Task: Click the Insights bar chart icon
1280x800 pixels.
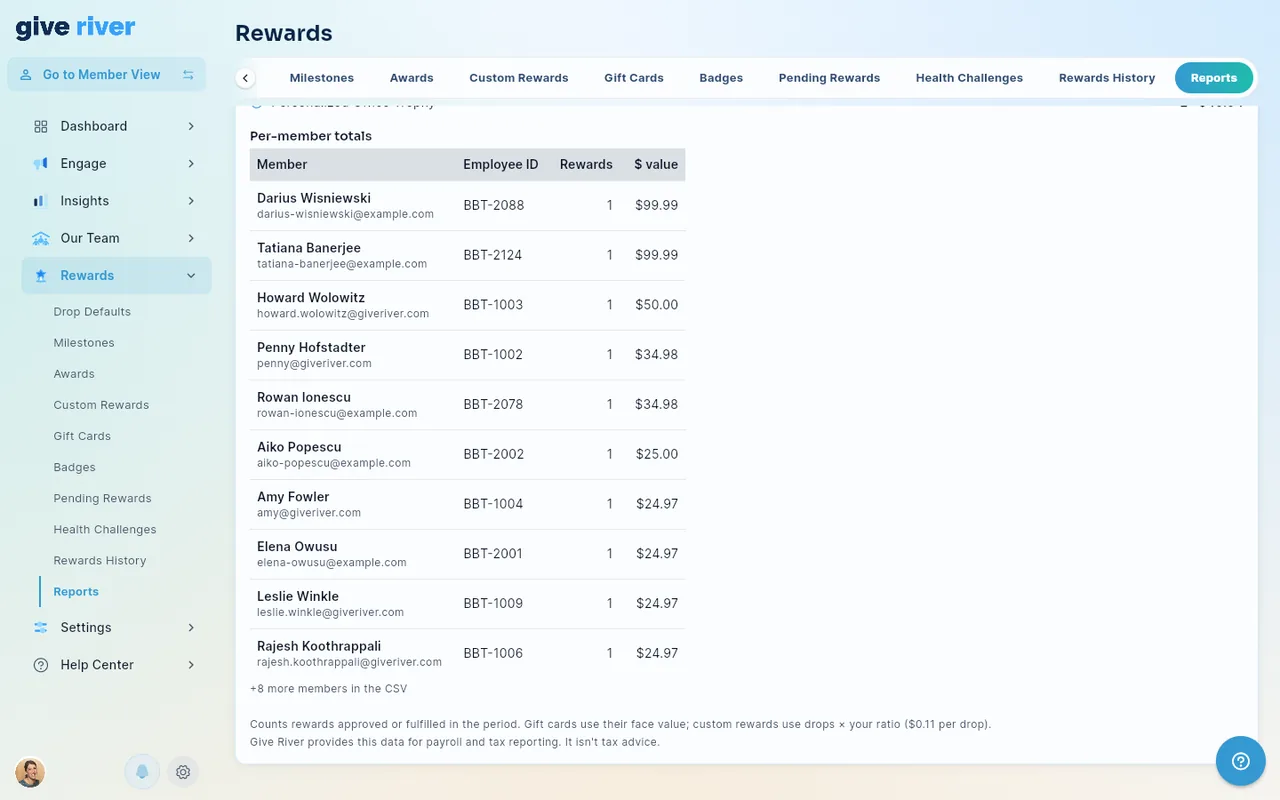Action: (x=41, y=201)
